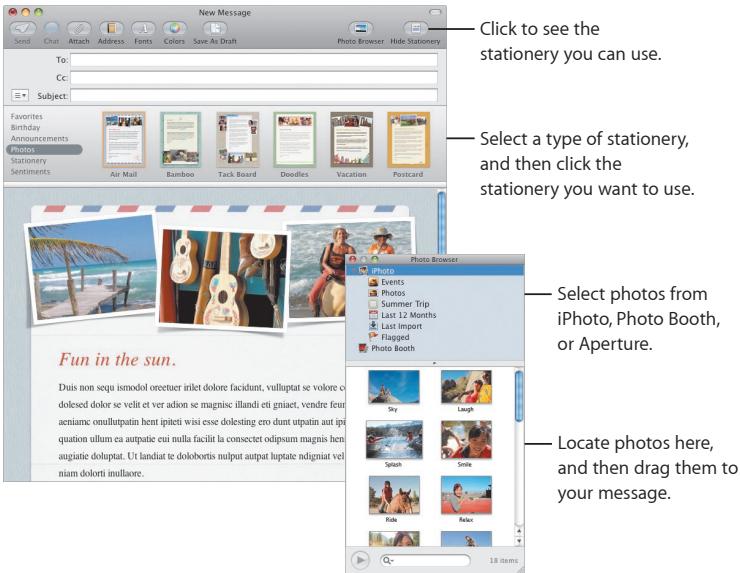Click Hide Stationery toolbar icon
The image size is (740, 573).
[415, 29]
